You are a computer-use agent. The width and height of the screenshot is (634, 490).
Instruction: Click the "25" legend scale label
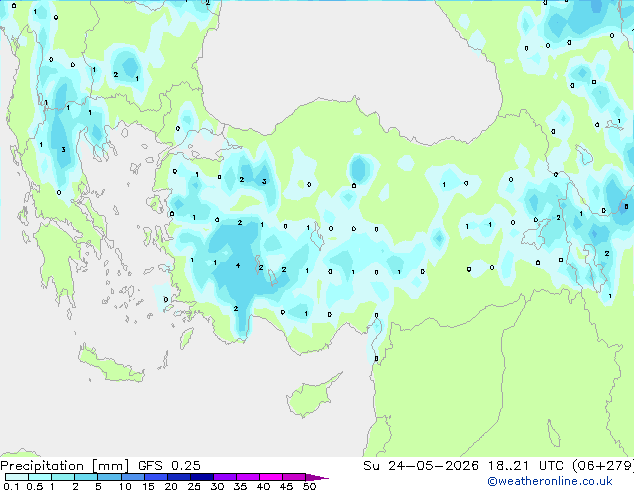pos(194,486)
